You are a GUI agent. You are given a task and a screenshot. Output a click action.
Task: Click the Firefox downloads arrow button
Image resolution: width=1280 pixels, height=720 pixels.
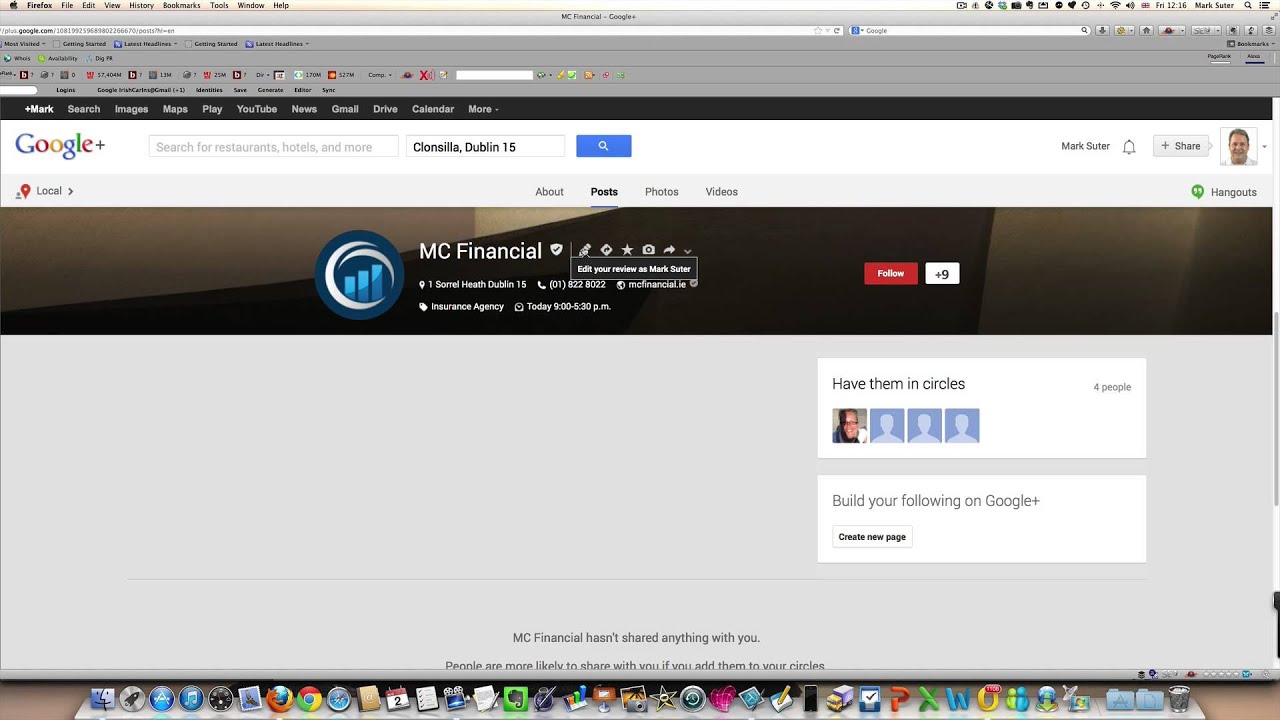tap(1102, 30)
